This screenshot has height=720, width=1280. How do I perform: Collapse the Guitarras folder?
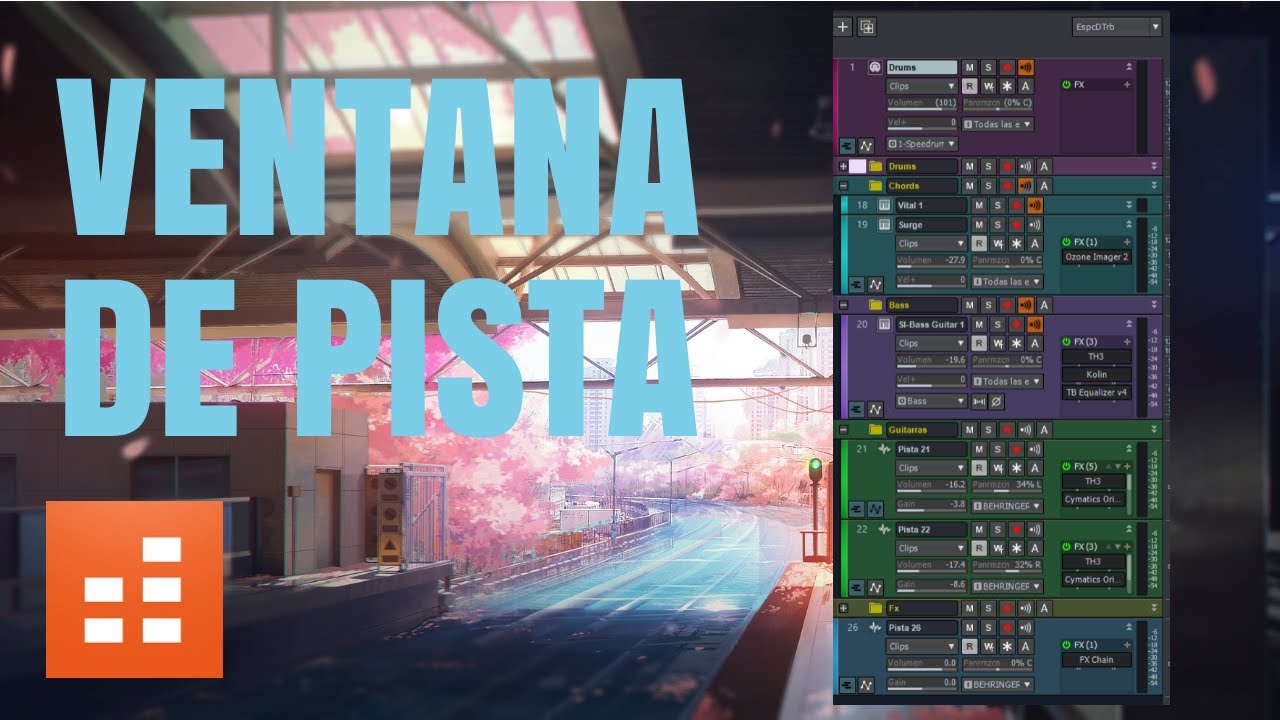(843, 430)
